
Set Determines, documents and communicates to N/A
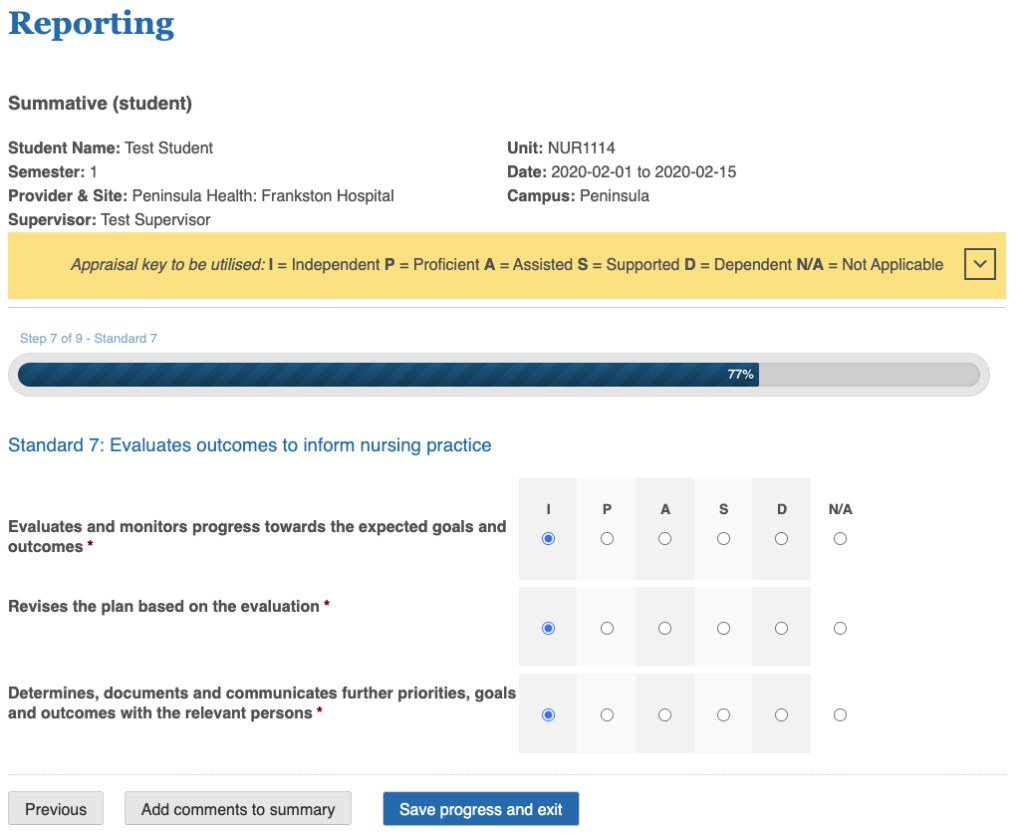coord(840,715)
